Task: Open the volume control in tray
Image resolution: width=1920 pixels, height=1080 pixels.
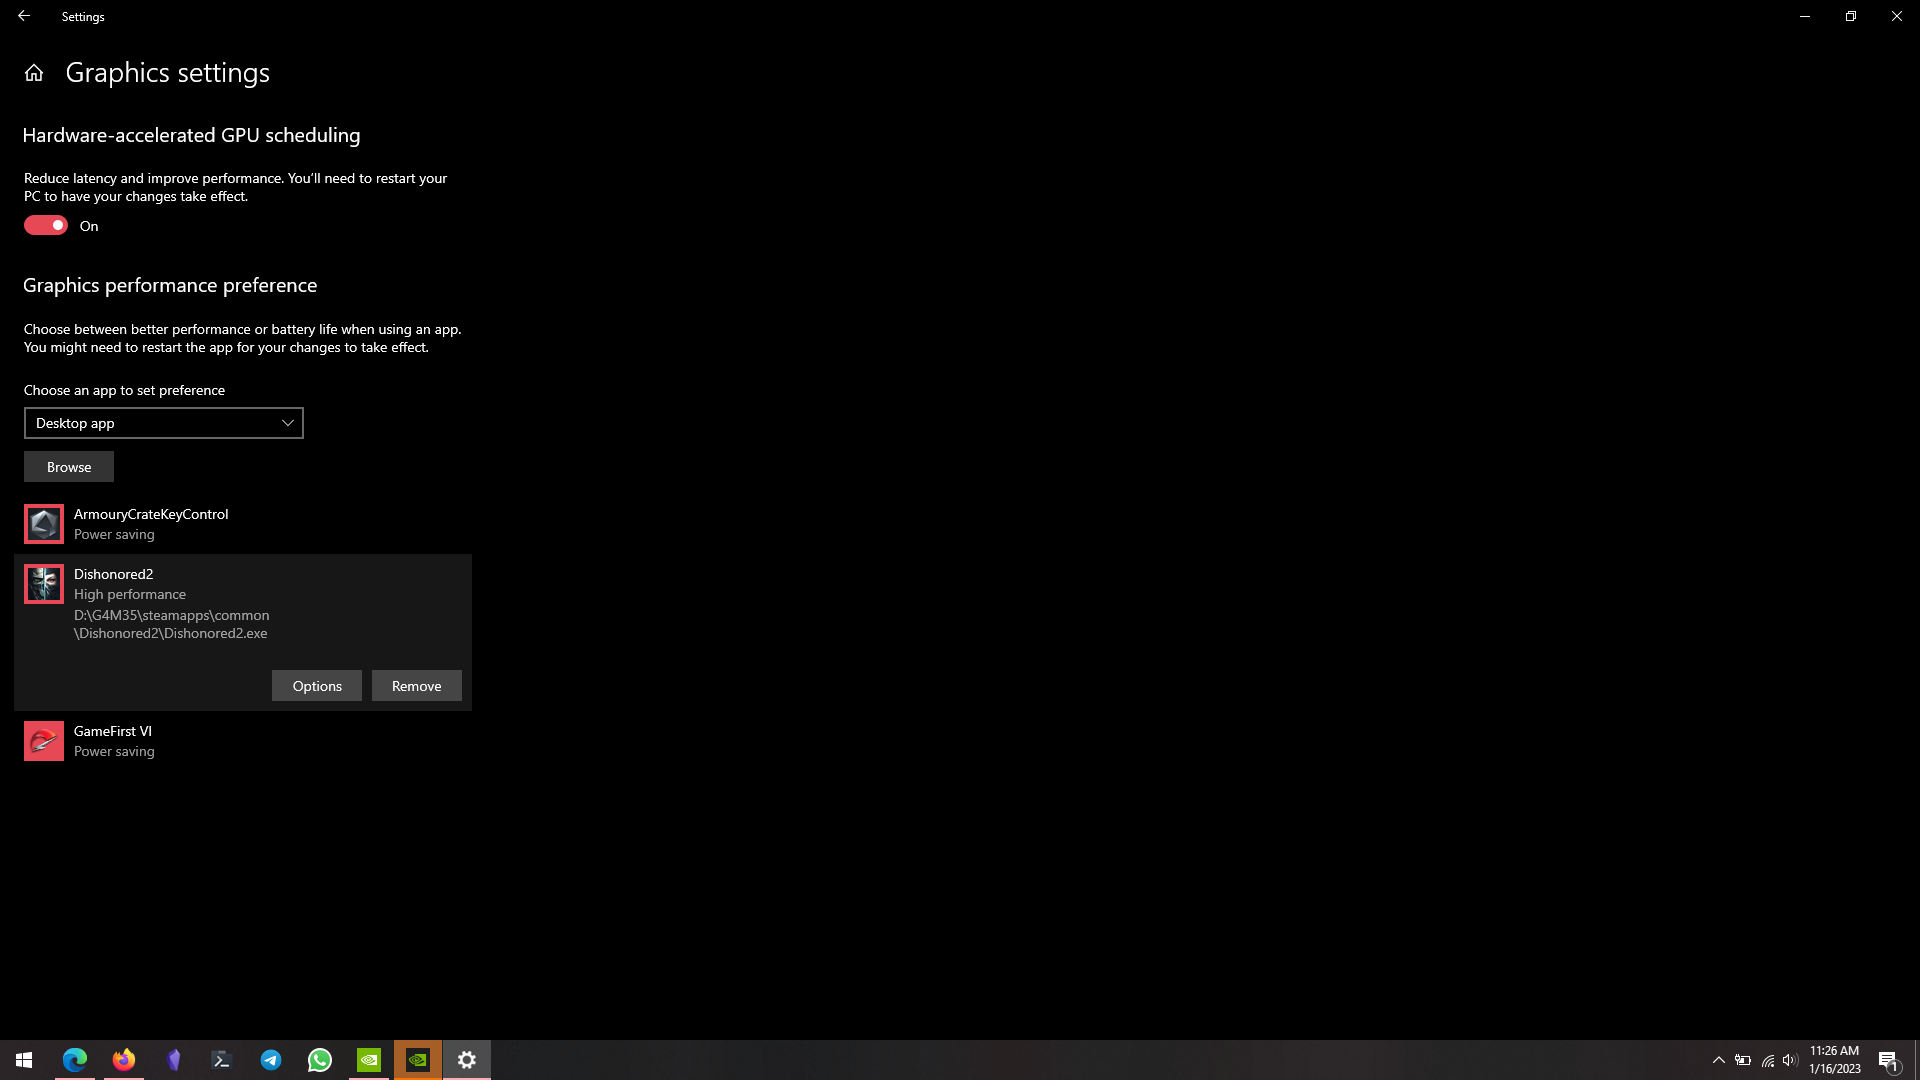Action: 1790,1060
